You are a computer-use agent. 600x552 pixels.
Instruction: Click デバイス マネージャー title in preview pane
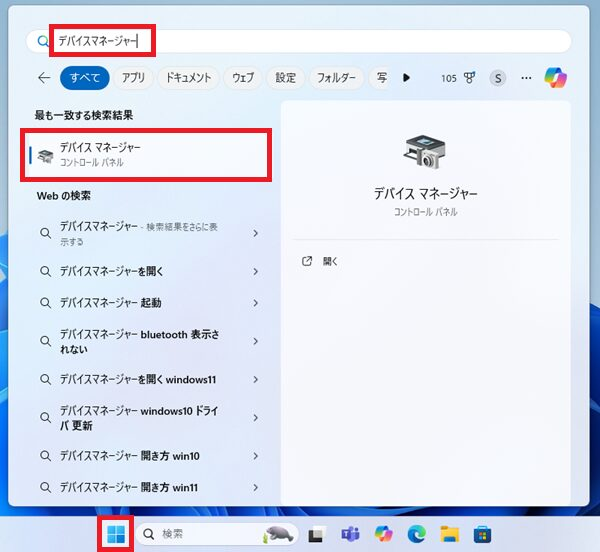click(426, 194)
